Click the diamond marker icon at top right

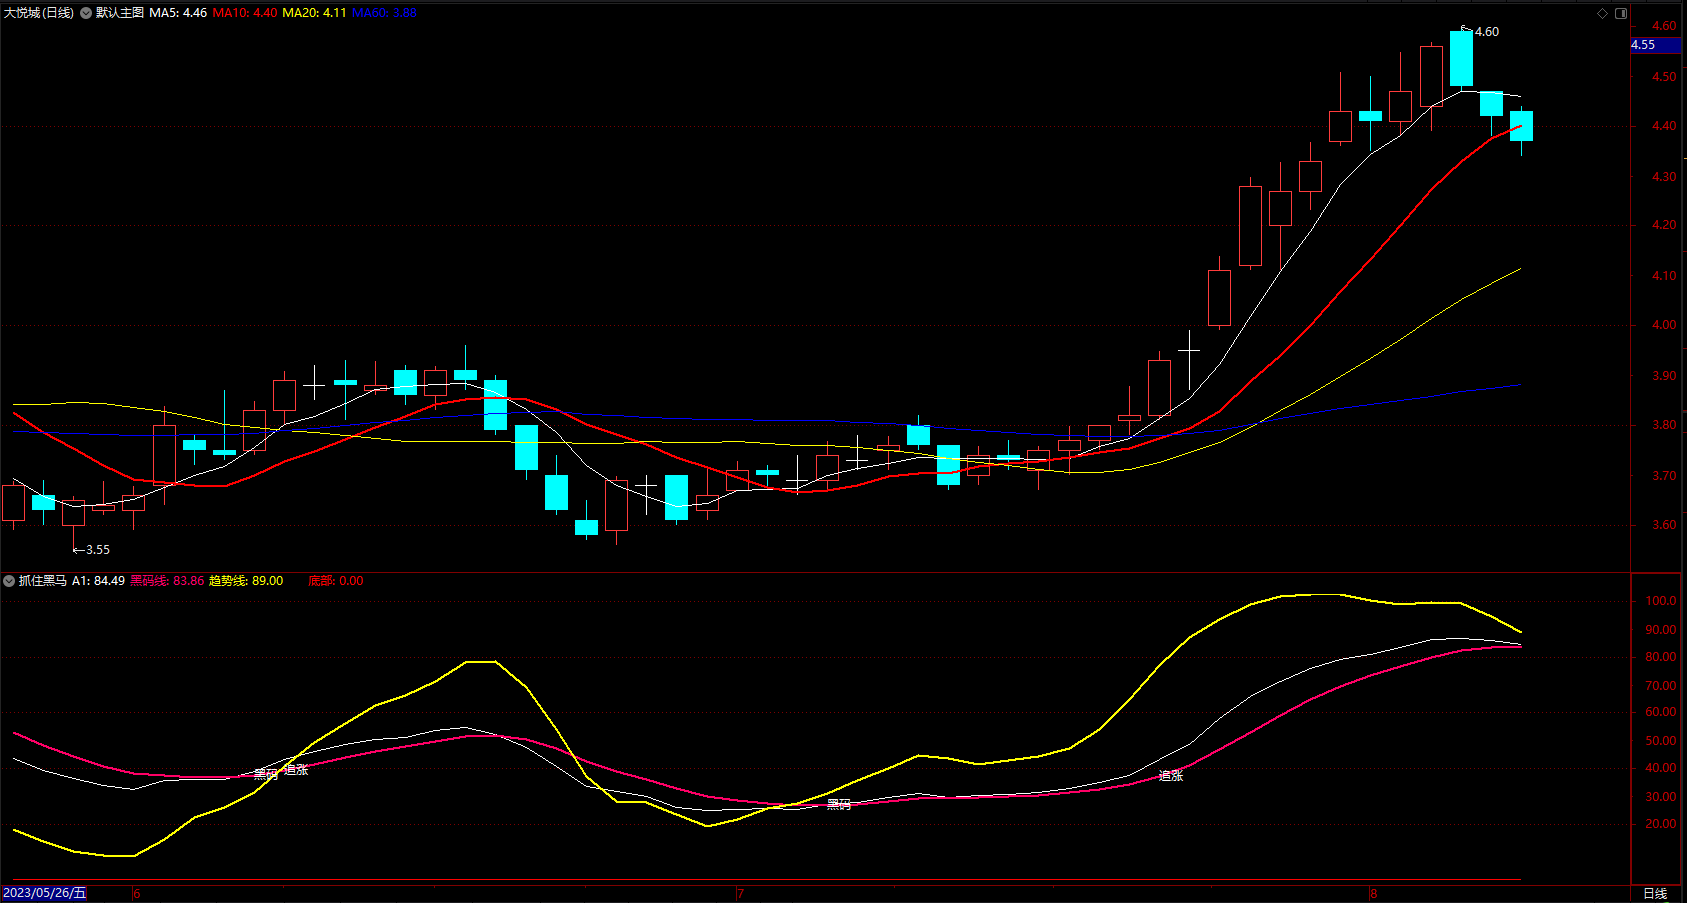click(1602, 13)
